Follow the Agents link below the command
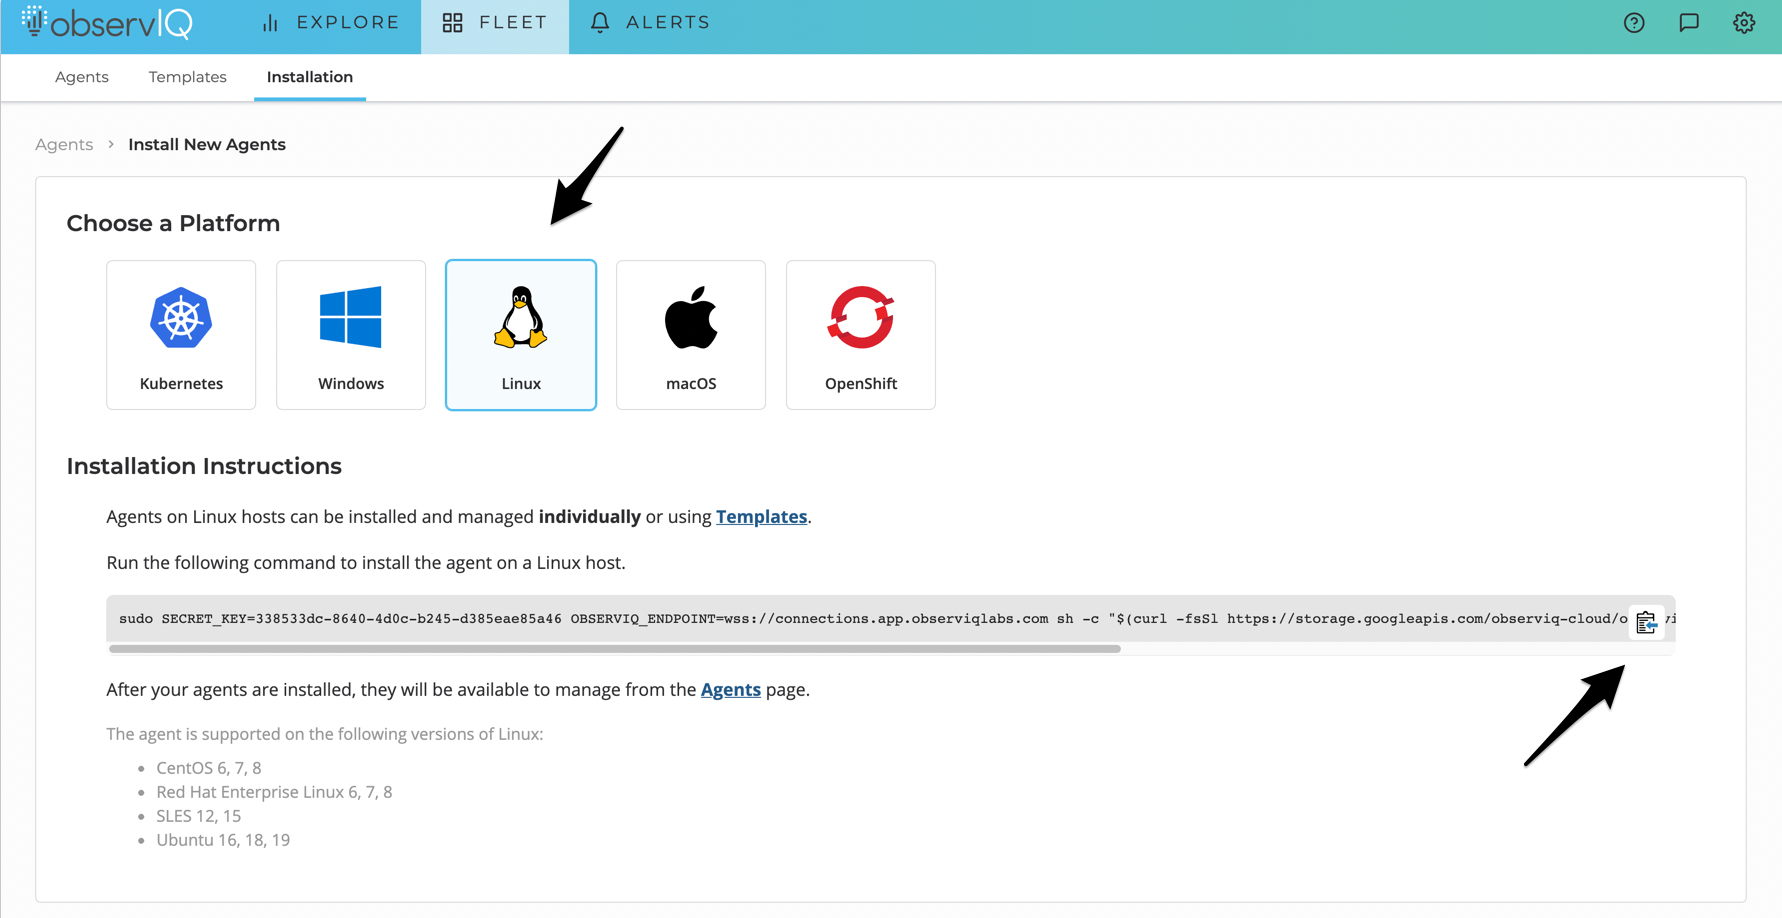The width and height of the screenshot is (1782, 918). [731, 690]
